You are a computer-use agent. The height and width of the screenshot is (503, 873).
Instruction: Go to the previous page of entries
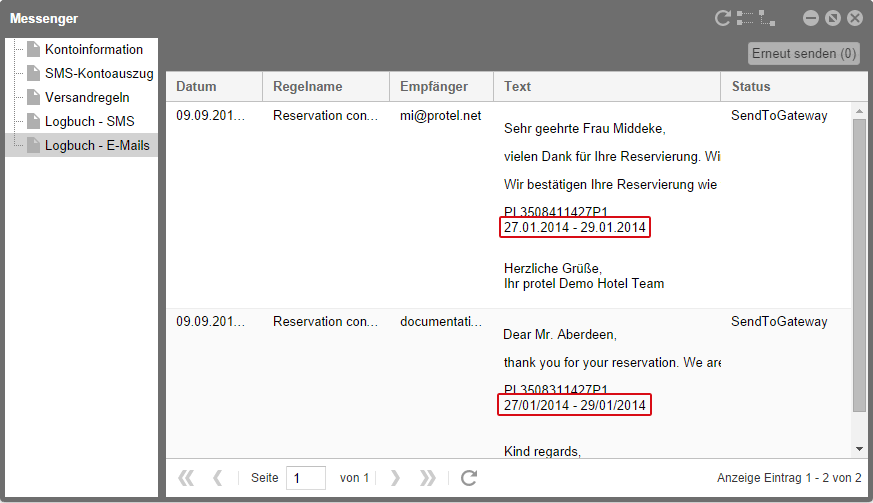tap(217, 478)
